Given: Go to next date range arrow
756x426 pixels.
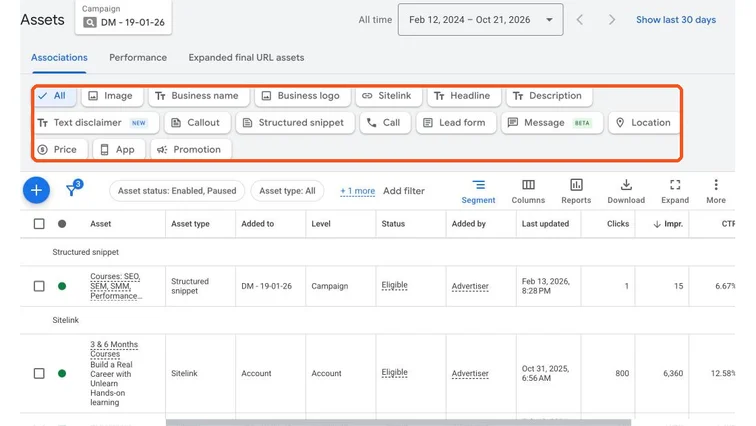Looking at the screenshot, I should (612, 20).
